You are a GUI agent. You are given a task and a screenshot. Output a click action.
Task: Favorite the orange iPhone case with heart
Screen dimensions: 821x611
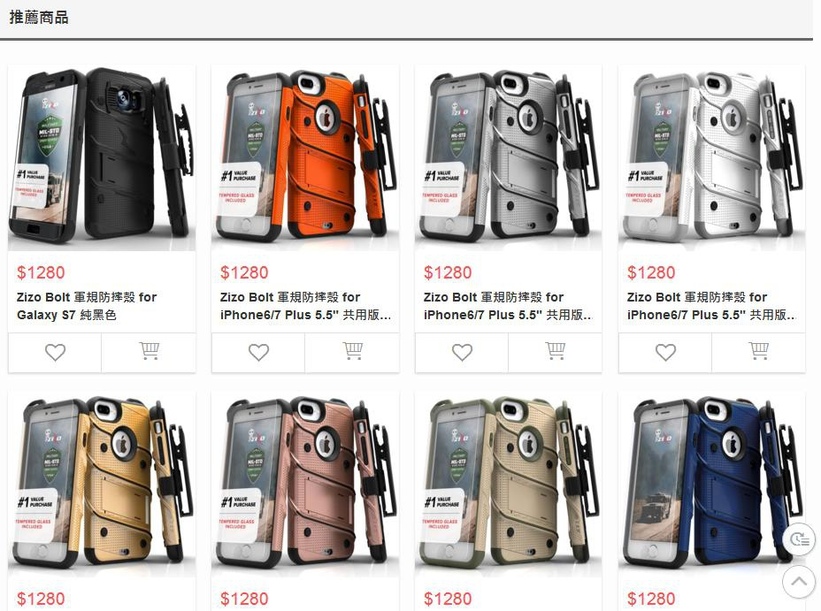[258, 352]
